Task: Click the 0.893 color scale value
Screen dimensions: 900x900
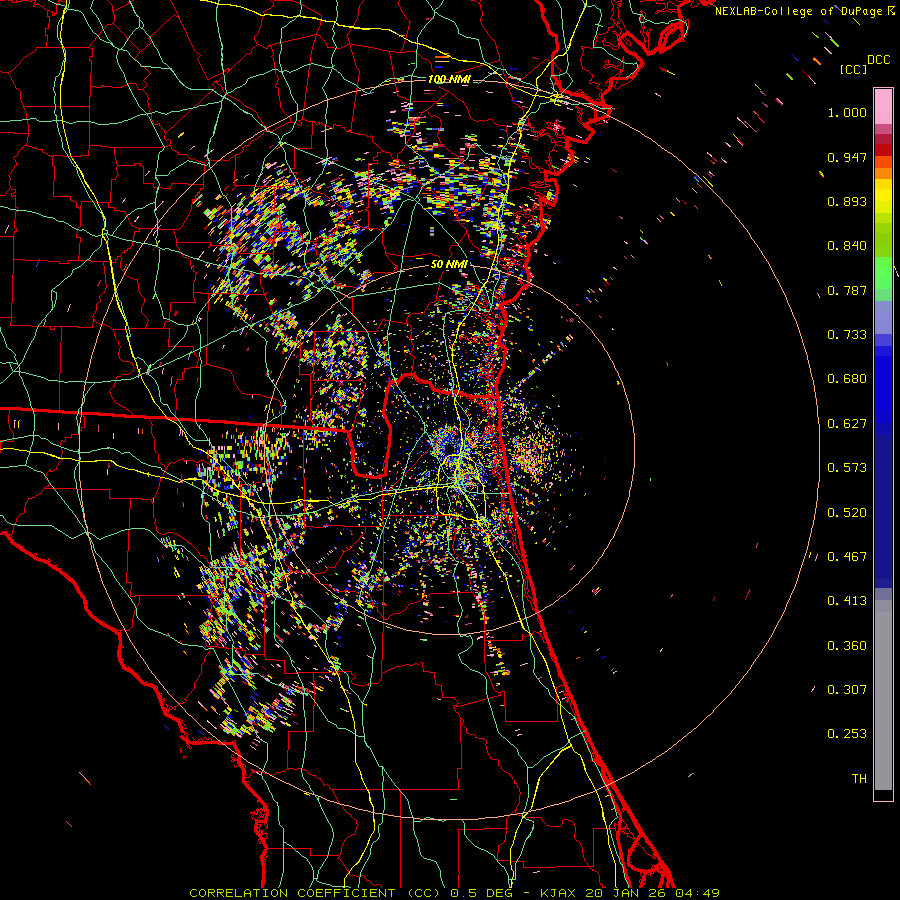Action: [847, 201]
